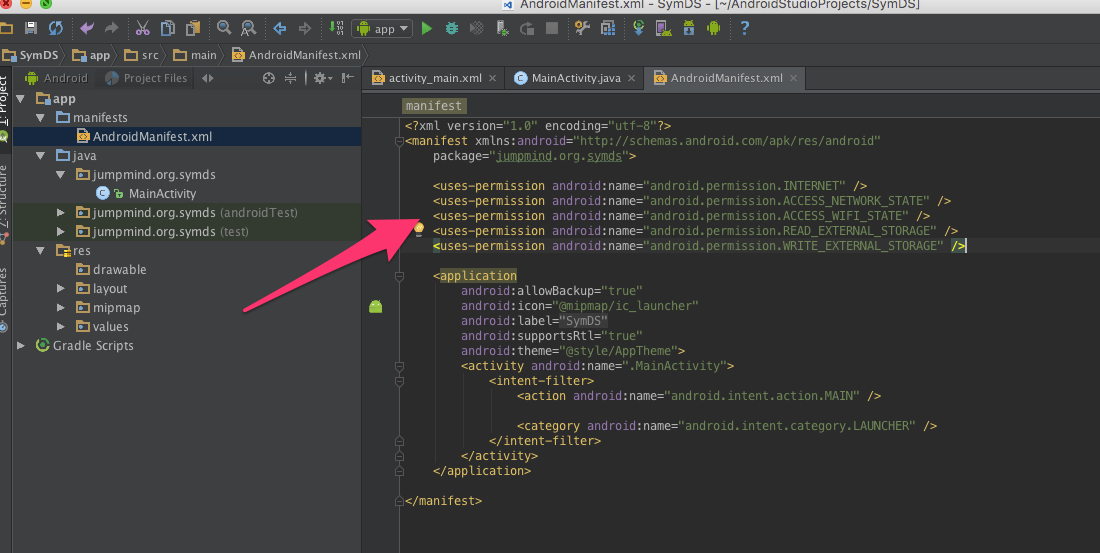Click the SymDS breadcrumb
The height and width of the screenshot is (553, 1100).
[30, 55]
